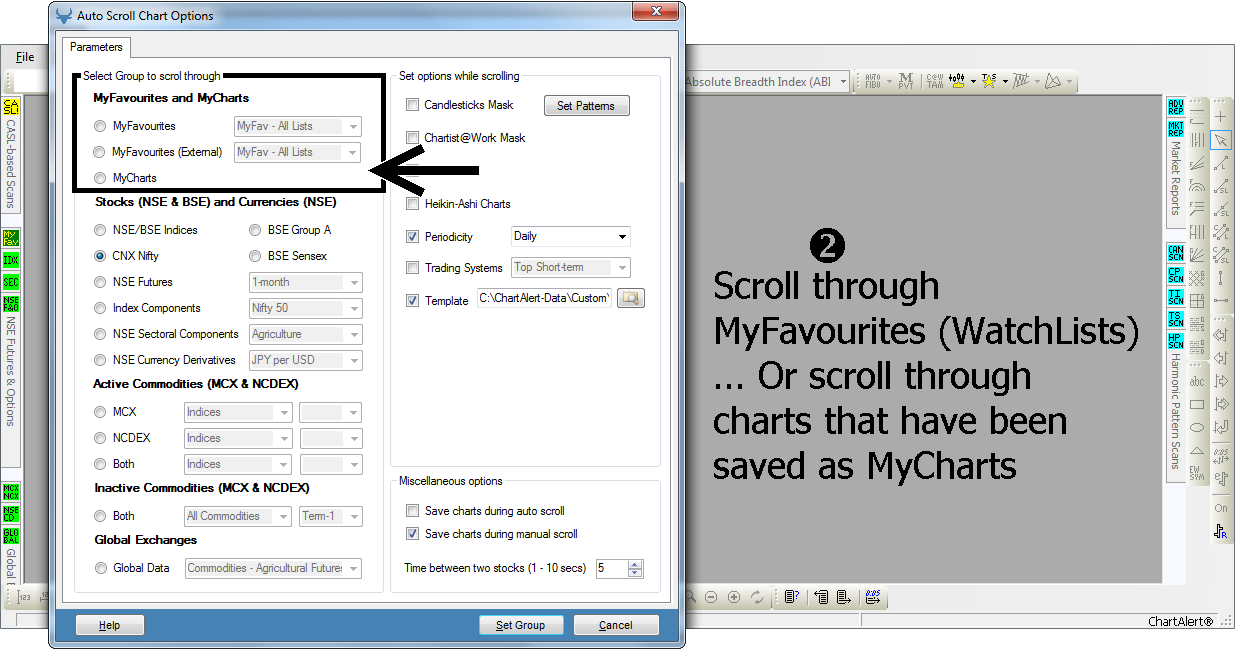This screenshot has height=650, width=1235.
Task: Expand the Absolute Breadth Index dropdown
Action: click(844, 82)
